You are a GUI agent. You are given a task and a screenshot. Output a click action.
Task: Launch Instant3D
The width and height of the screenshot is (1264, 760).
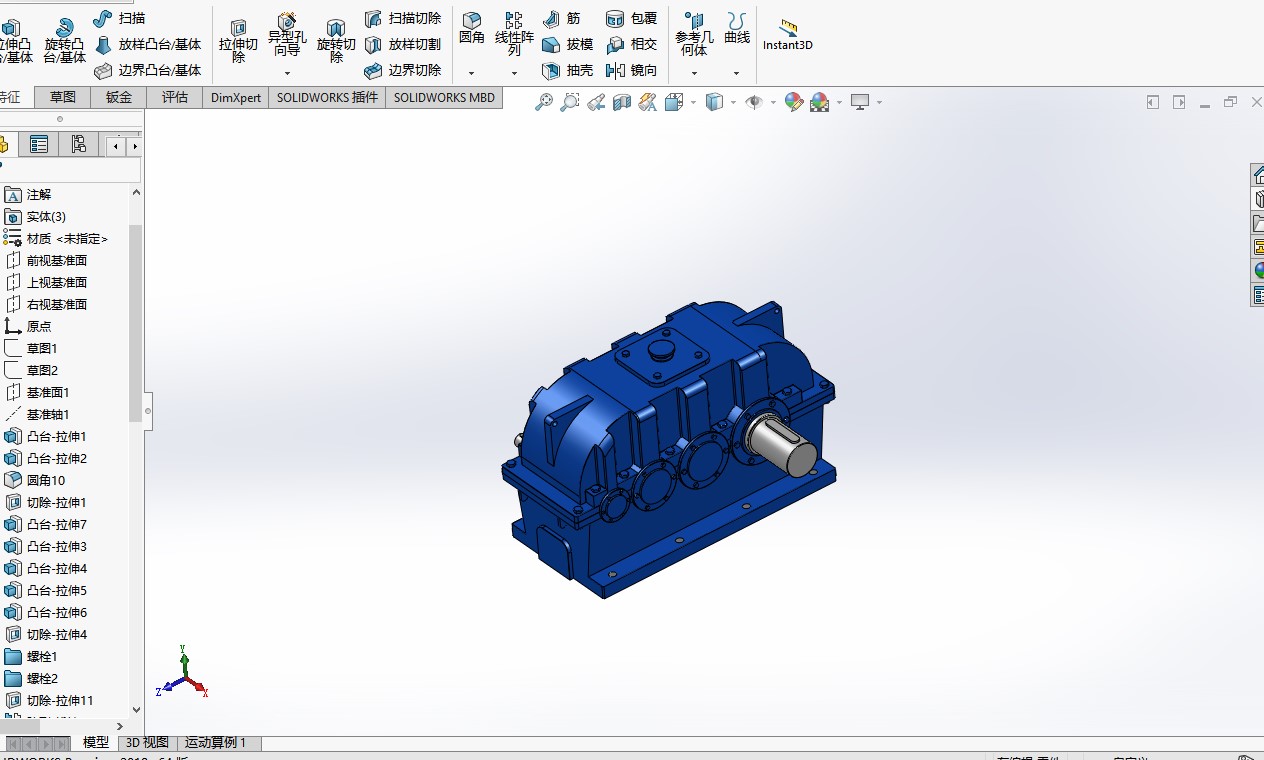pyautogui.click(x=788, y=34)
